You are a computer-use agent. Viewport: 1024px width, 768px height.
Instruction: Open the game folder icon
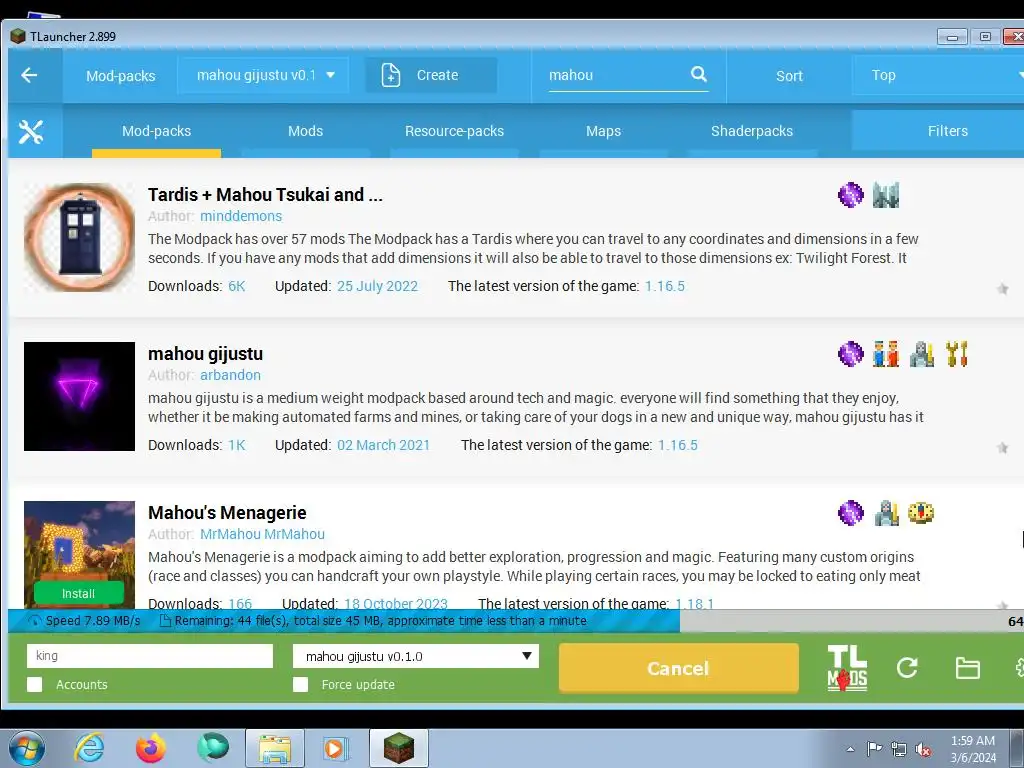coord(967,668)
